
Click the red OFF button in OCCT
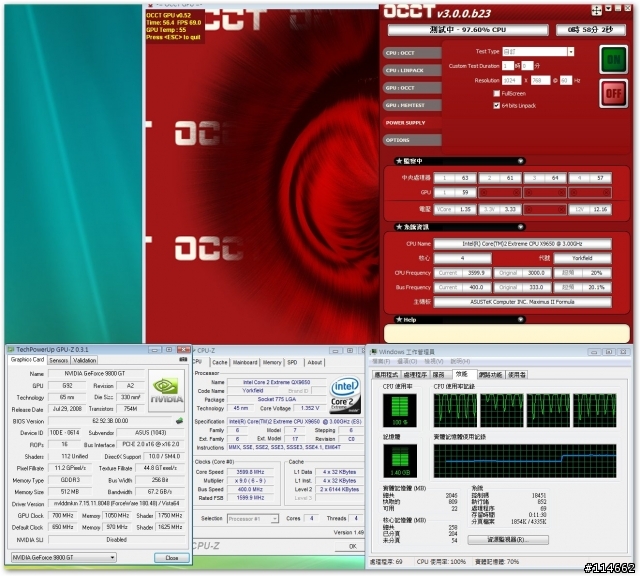point(613,93)
